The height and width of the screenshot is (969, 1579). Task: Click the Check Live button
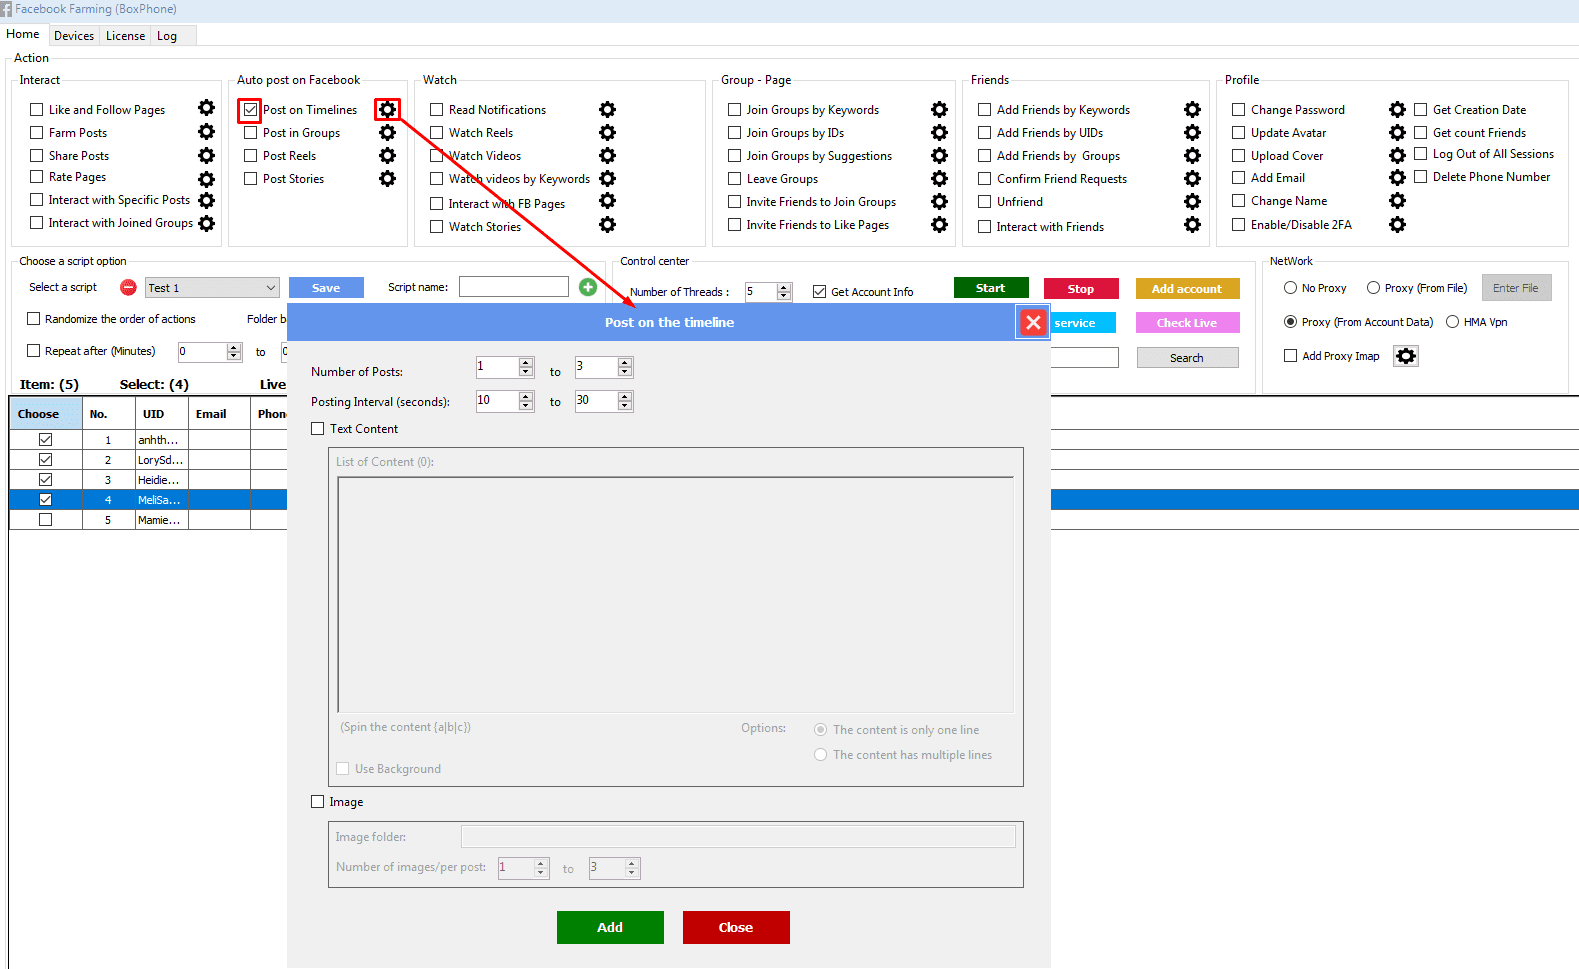(x=1187, y=322)
